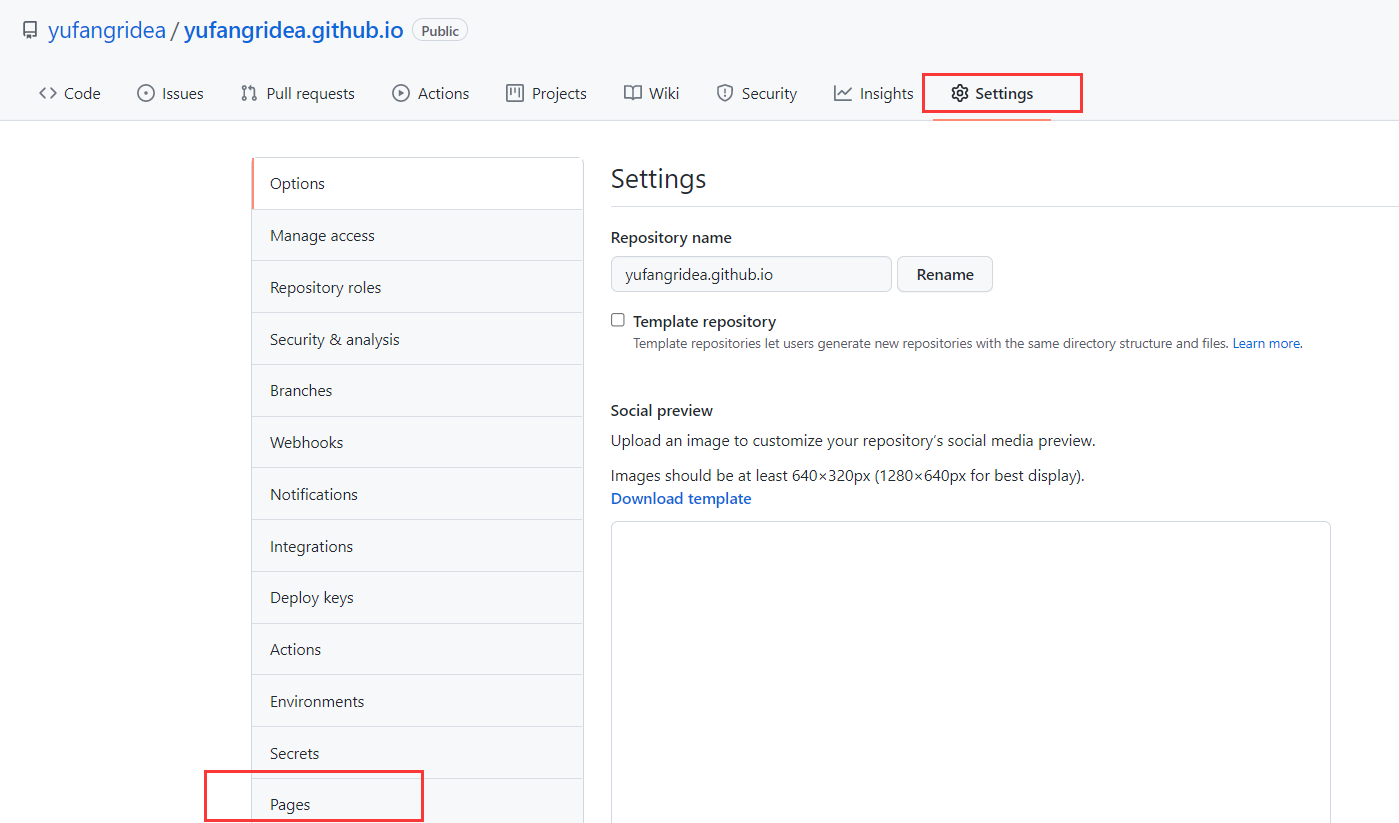Image resolution: width=1399 pixels, height=823 pixels.
Task: Click the repository icon beside yufangridea
Action: pyautogui.click(x=30, y=31)
